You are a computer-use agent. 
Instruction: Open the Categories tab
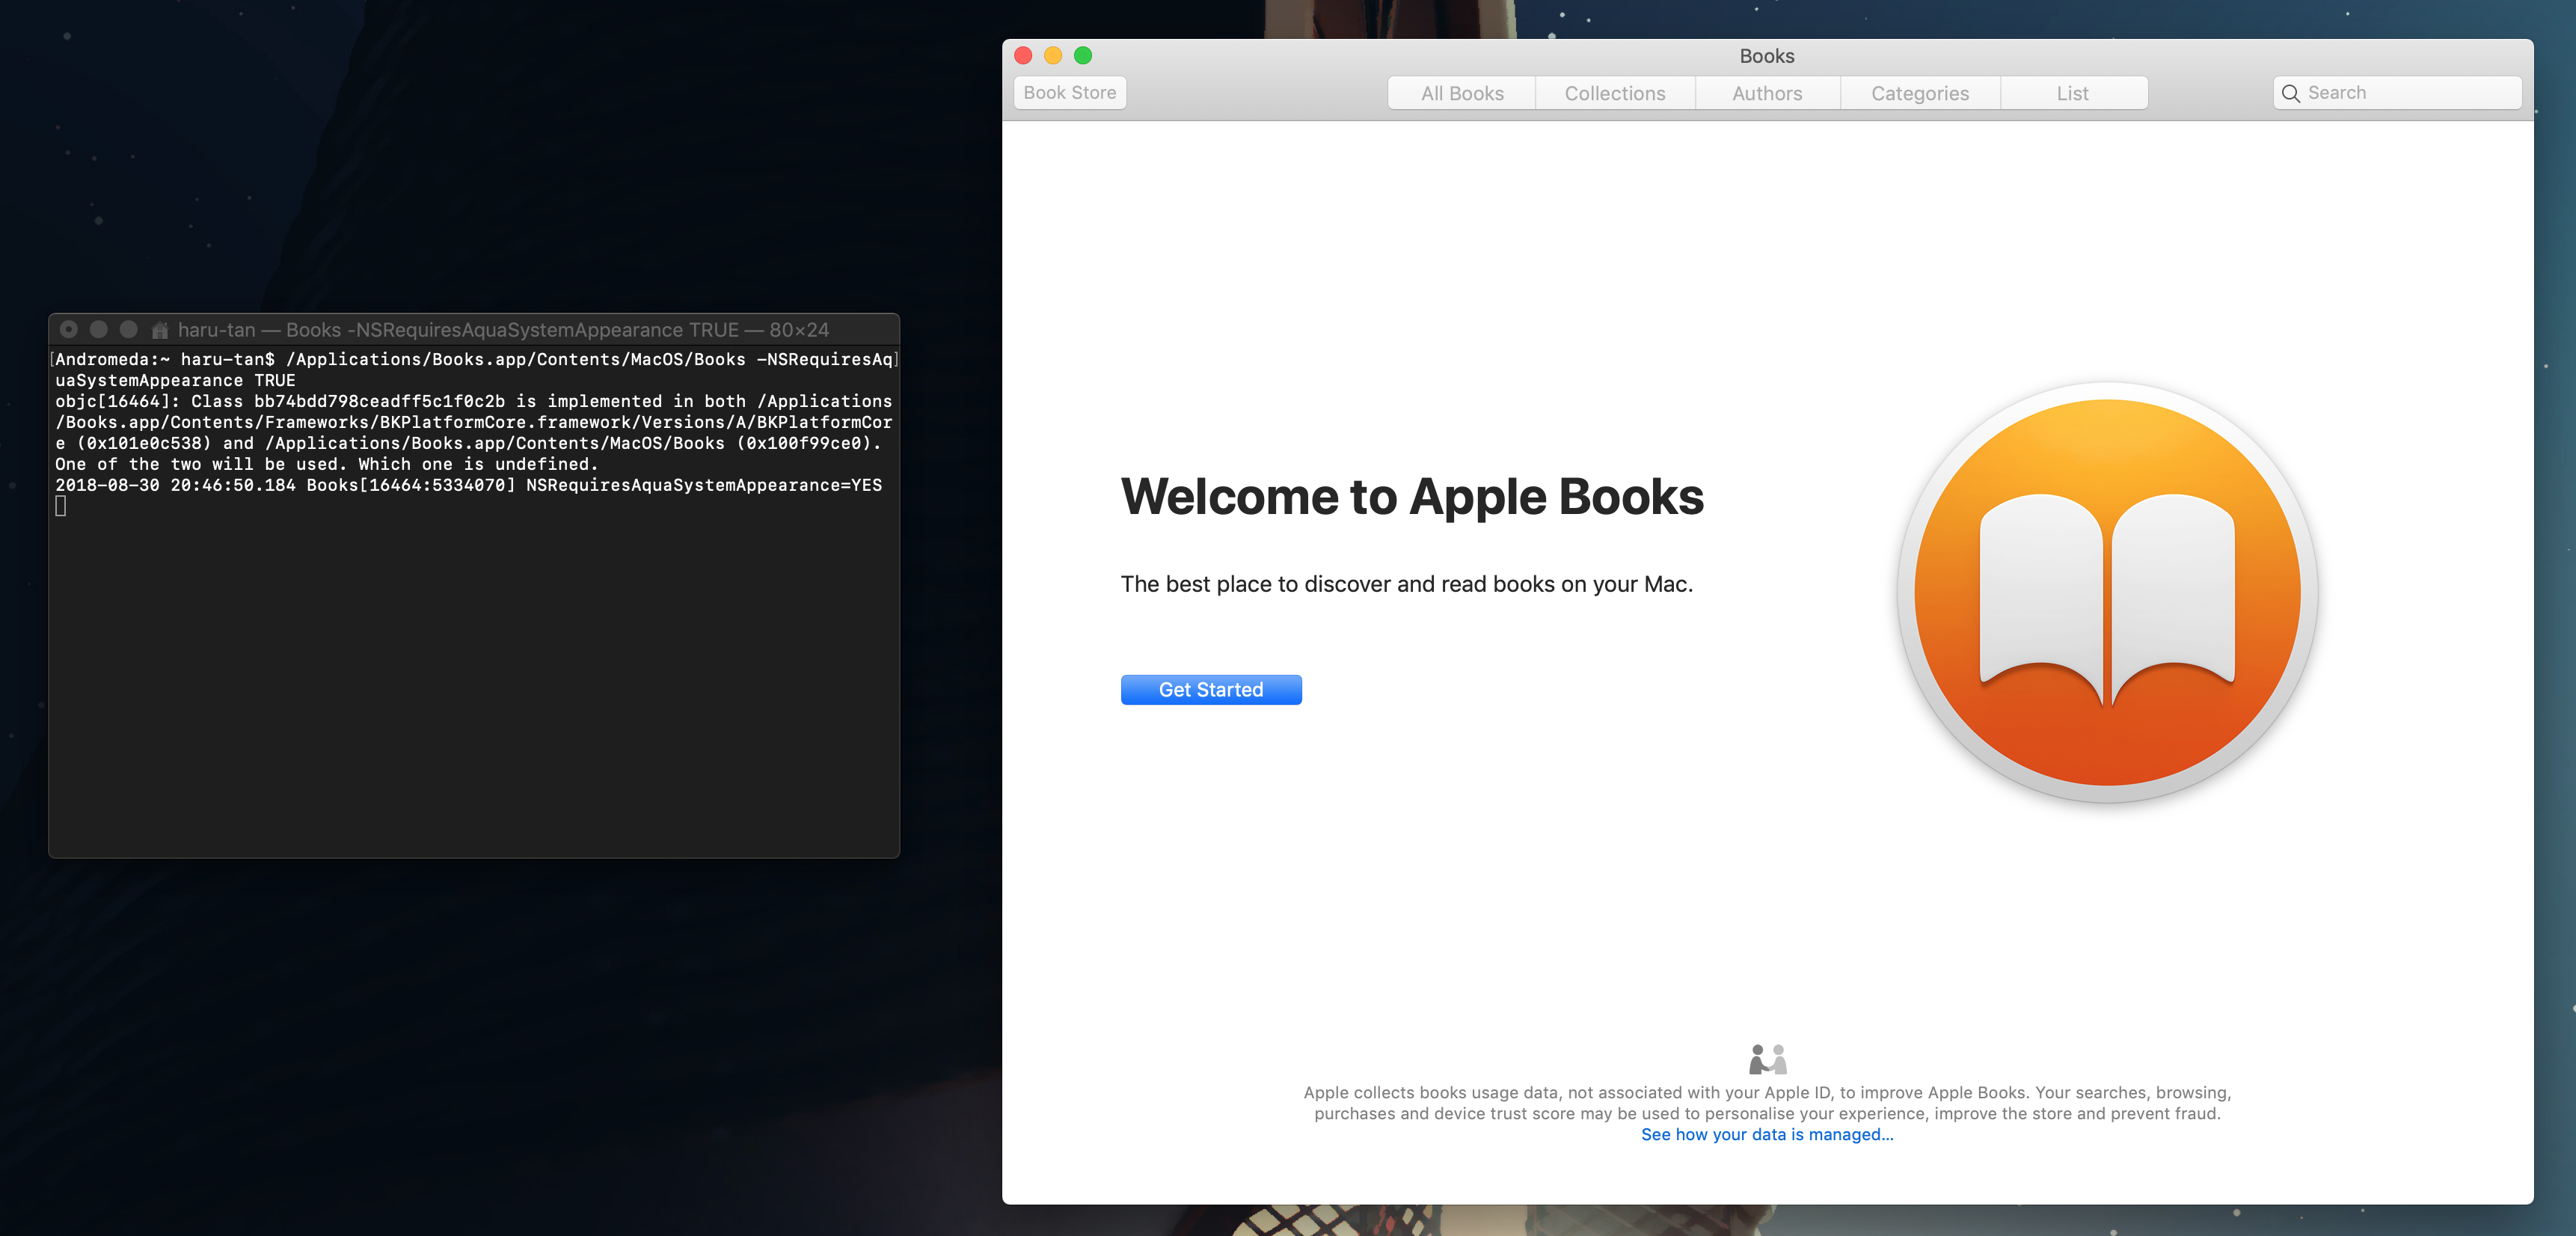(1919, 93)
